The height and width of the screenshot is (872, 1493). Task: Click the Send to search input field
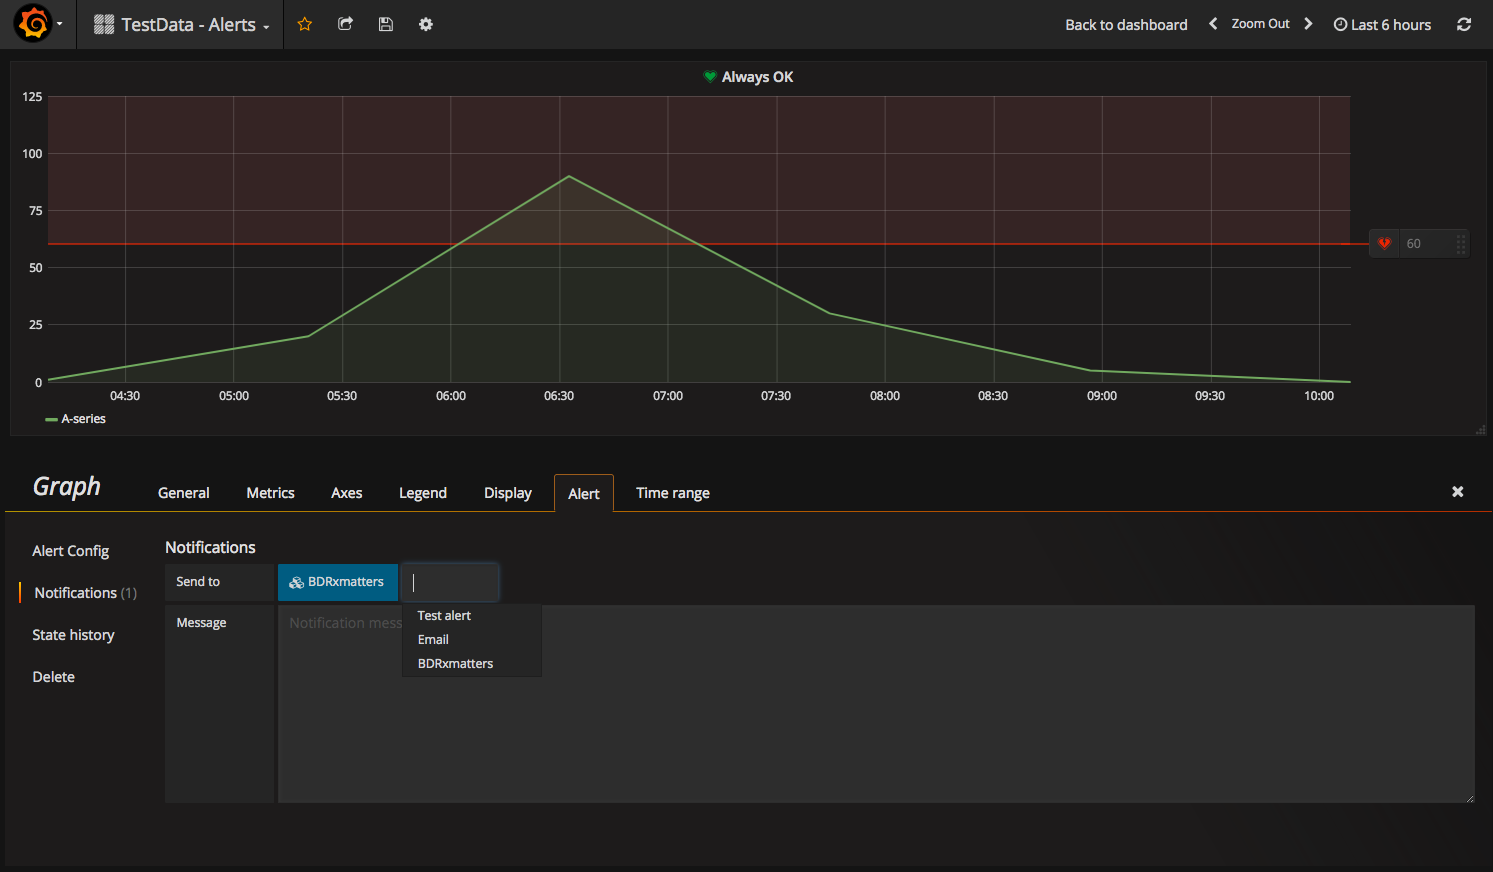coord(450,582)
